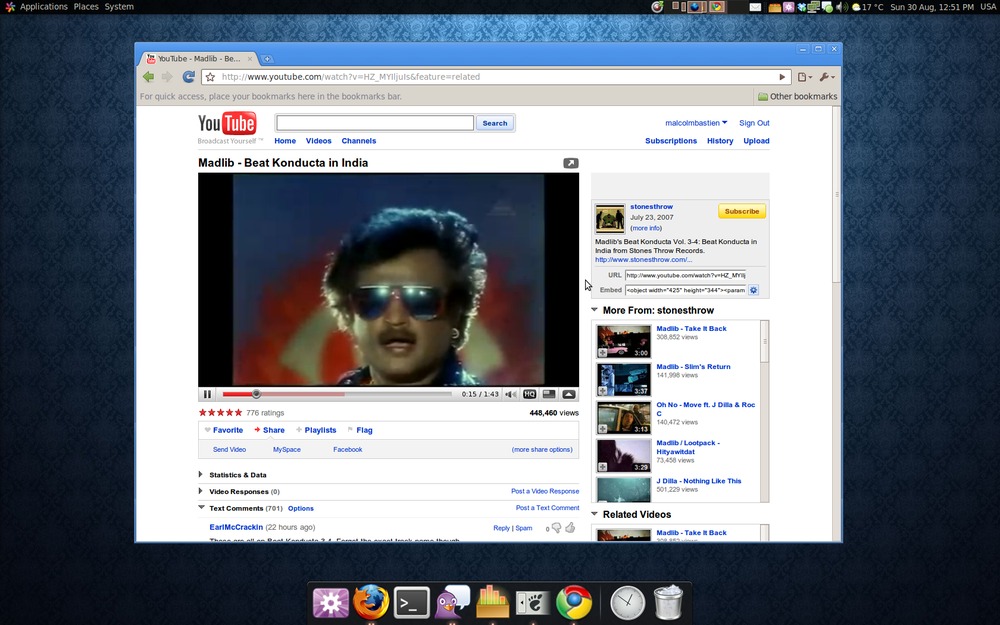This screenshot has width=1000, height=625.
Task: Open the Channels tab on YouTube
Action: (x=358, y=141)
